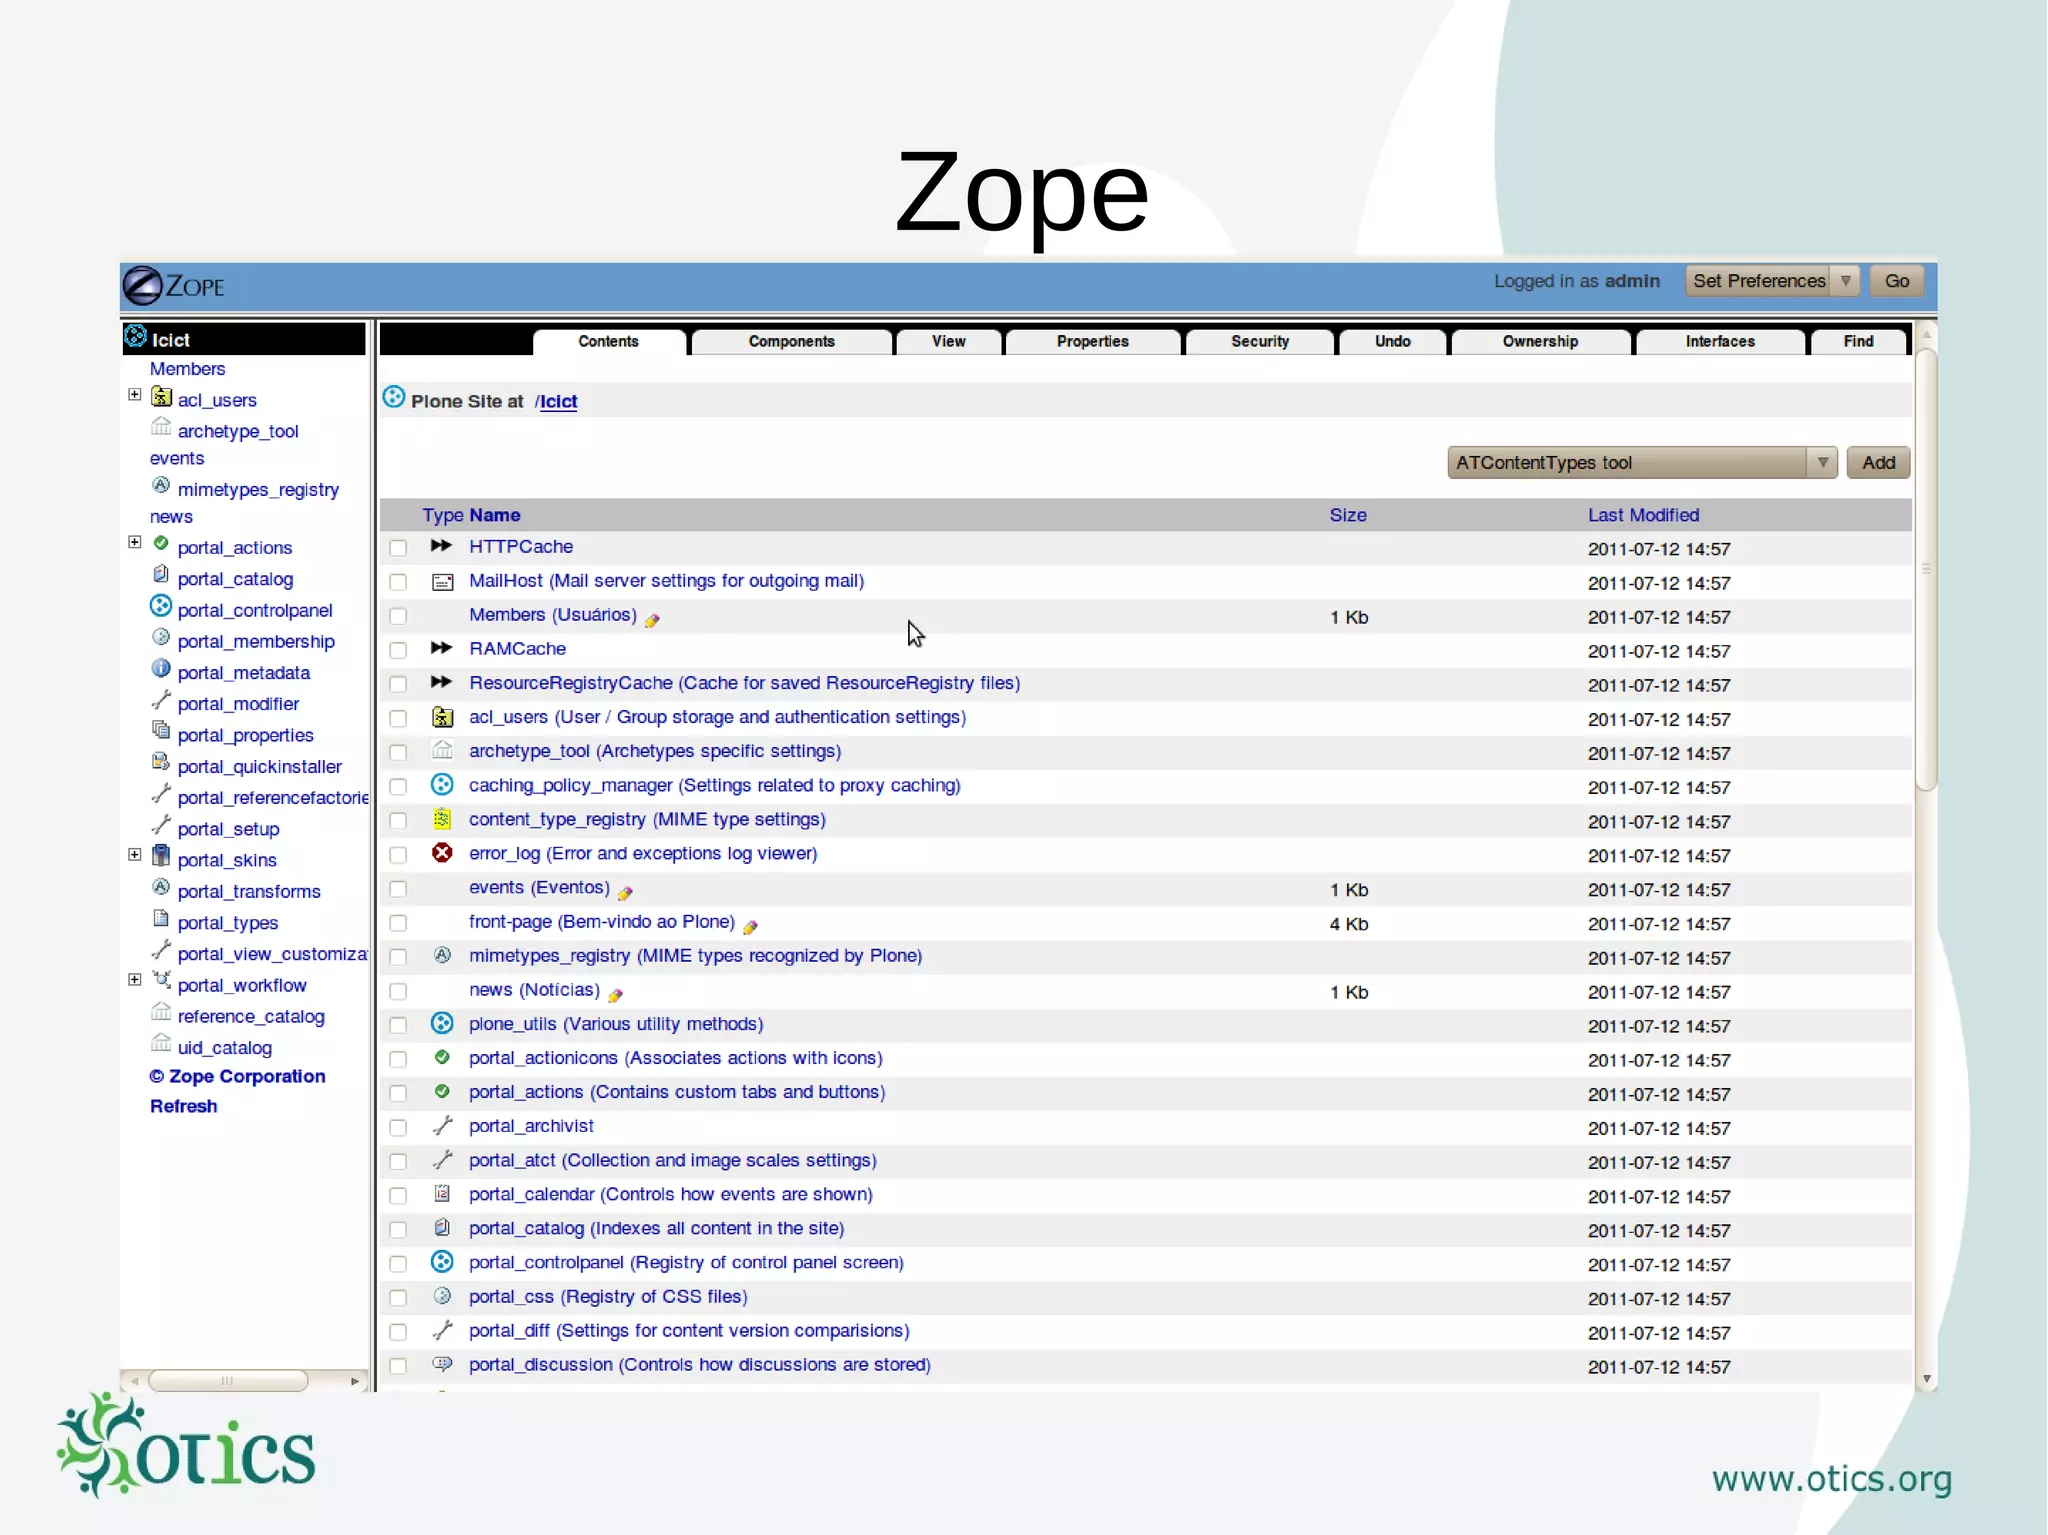Click the portal_controlpanel icon in sidebar tree

(x=161, y=607)
